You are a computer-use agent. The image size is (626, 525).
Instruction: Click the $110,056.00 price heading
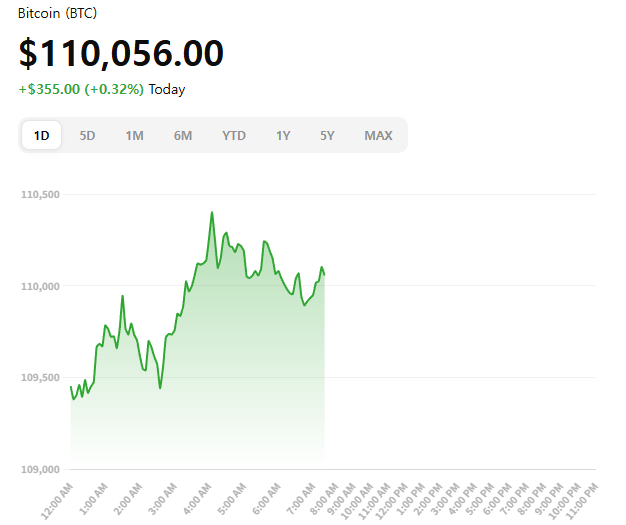click(x=121, y=54)
